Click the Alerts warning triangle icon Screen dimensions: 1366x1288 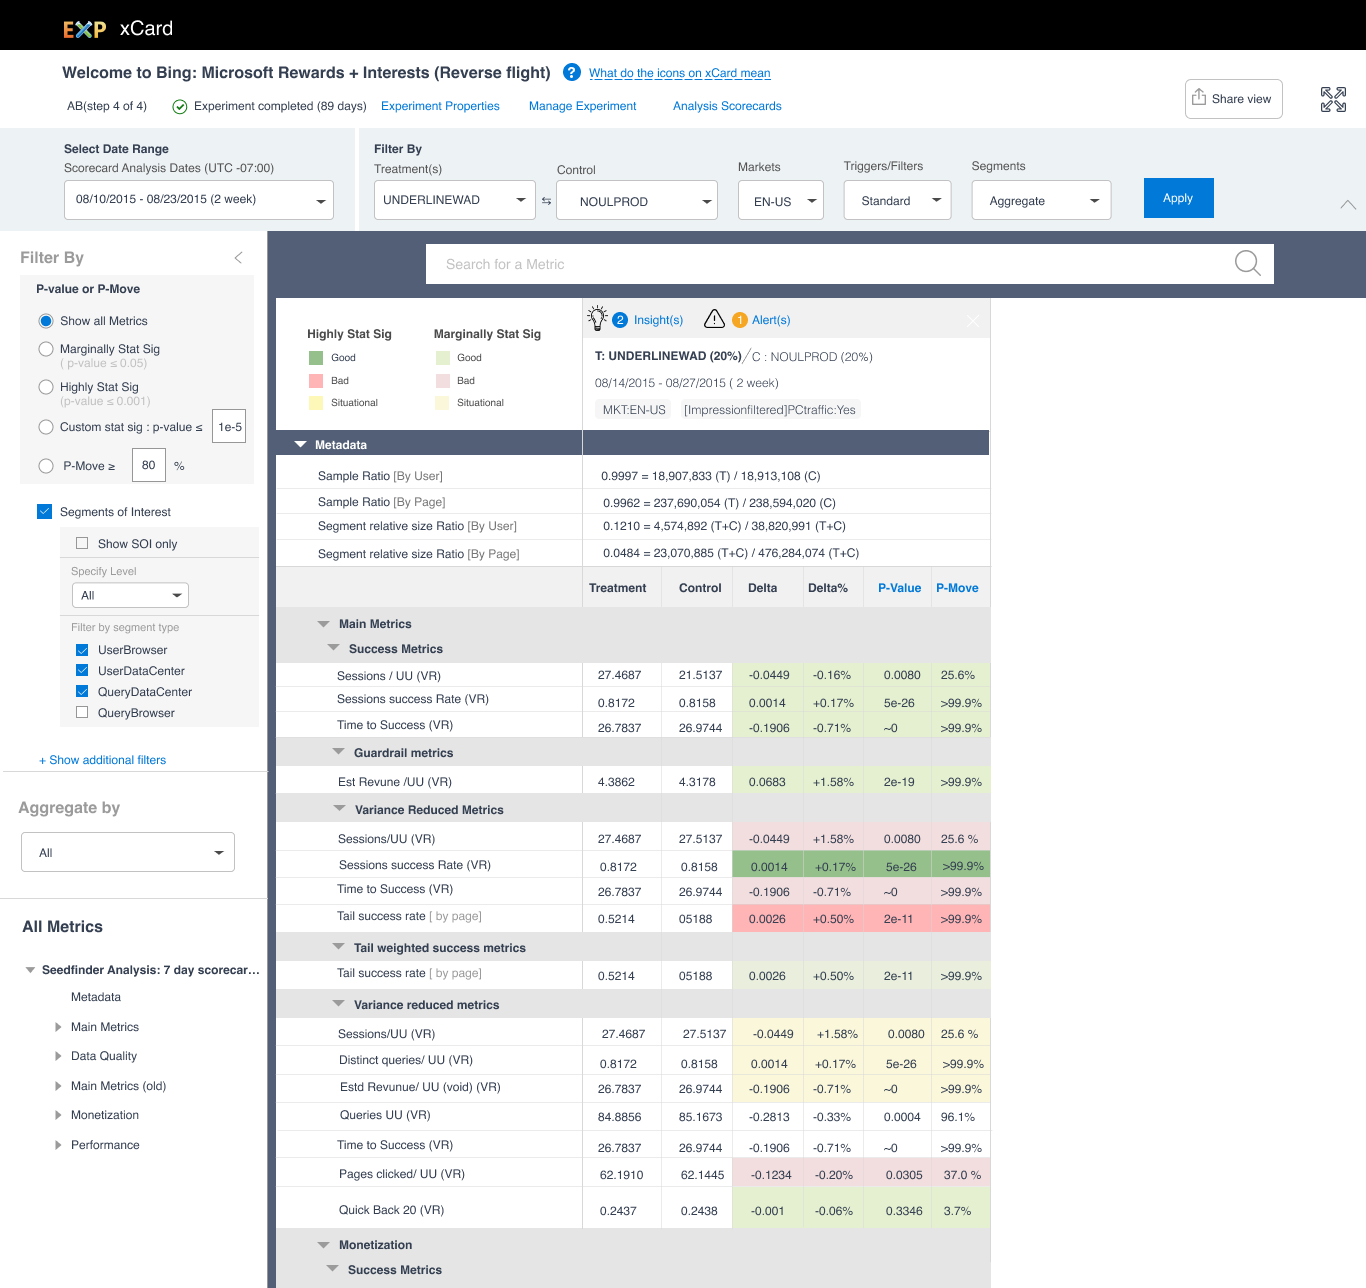click(714, 319)
